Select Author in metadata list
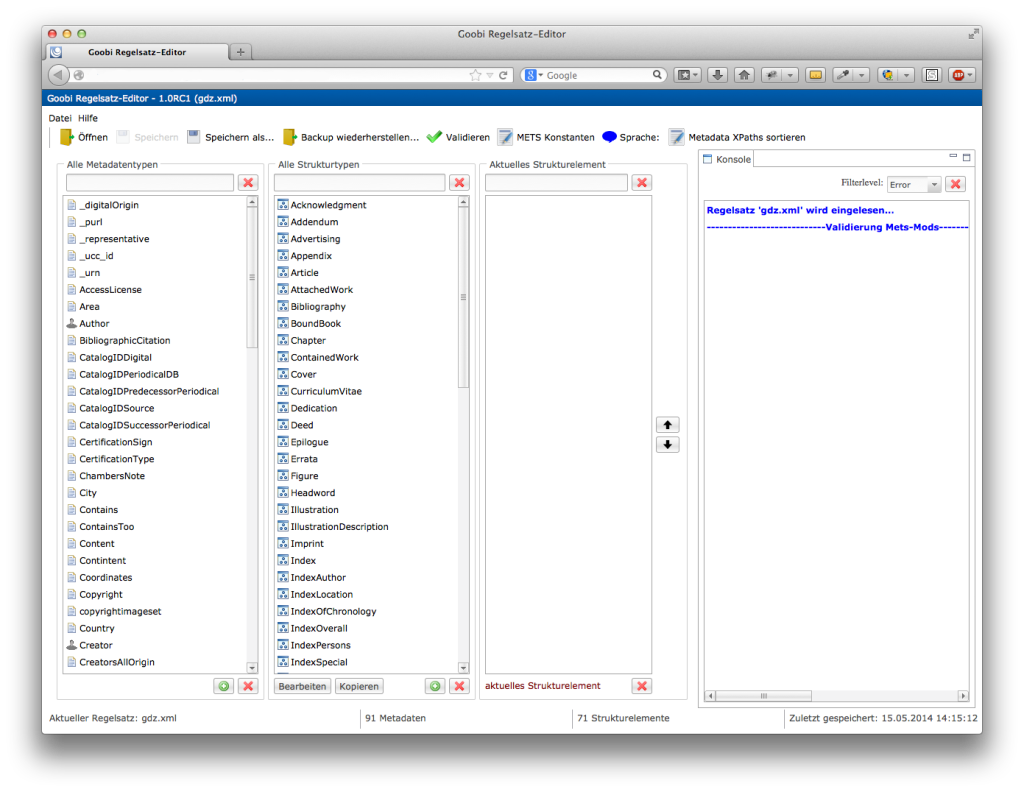This screenshot has height=792, width=1024. pyautogui.click(x=94, y=324)
